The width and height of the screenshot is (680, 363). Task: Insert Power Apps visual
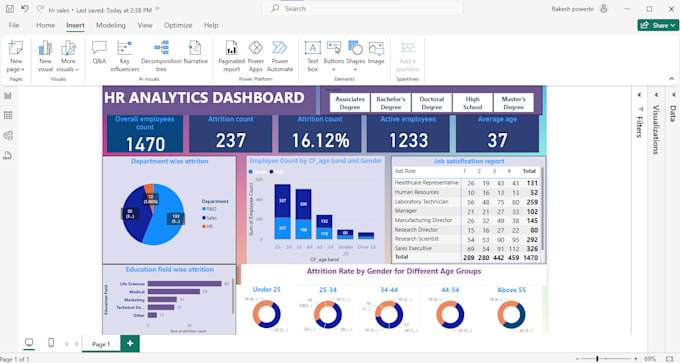click(x=256, y=56)
